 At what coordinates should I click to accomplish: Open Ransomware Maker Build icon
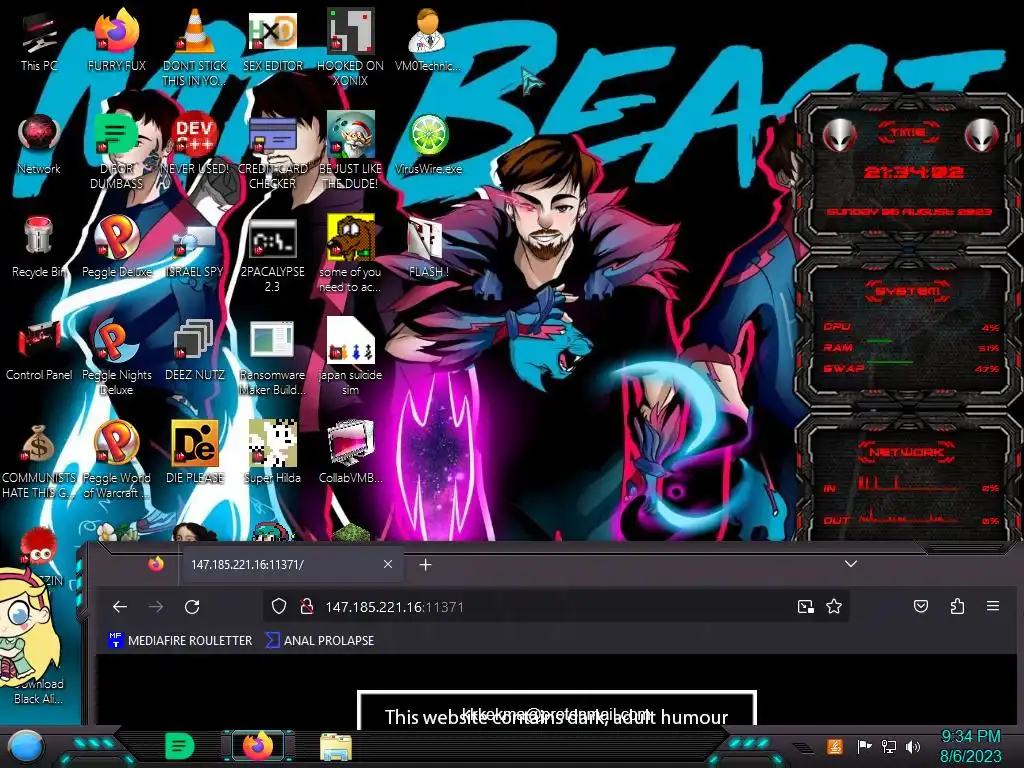tap(273, 357)
